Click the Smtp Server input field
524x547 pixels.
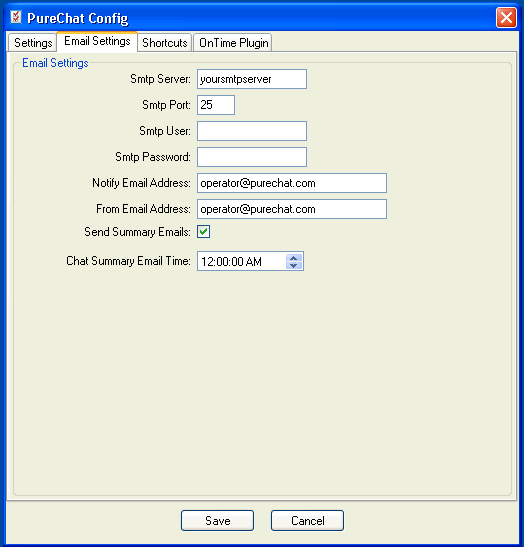point(252,79)
